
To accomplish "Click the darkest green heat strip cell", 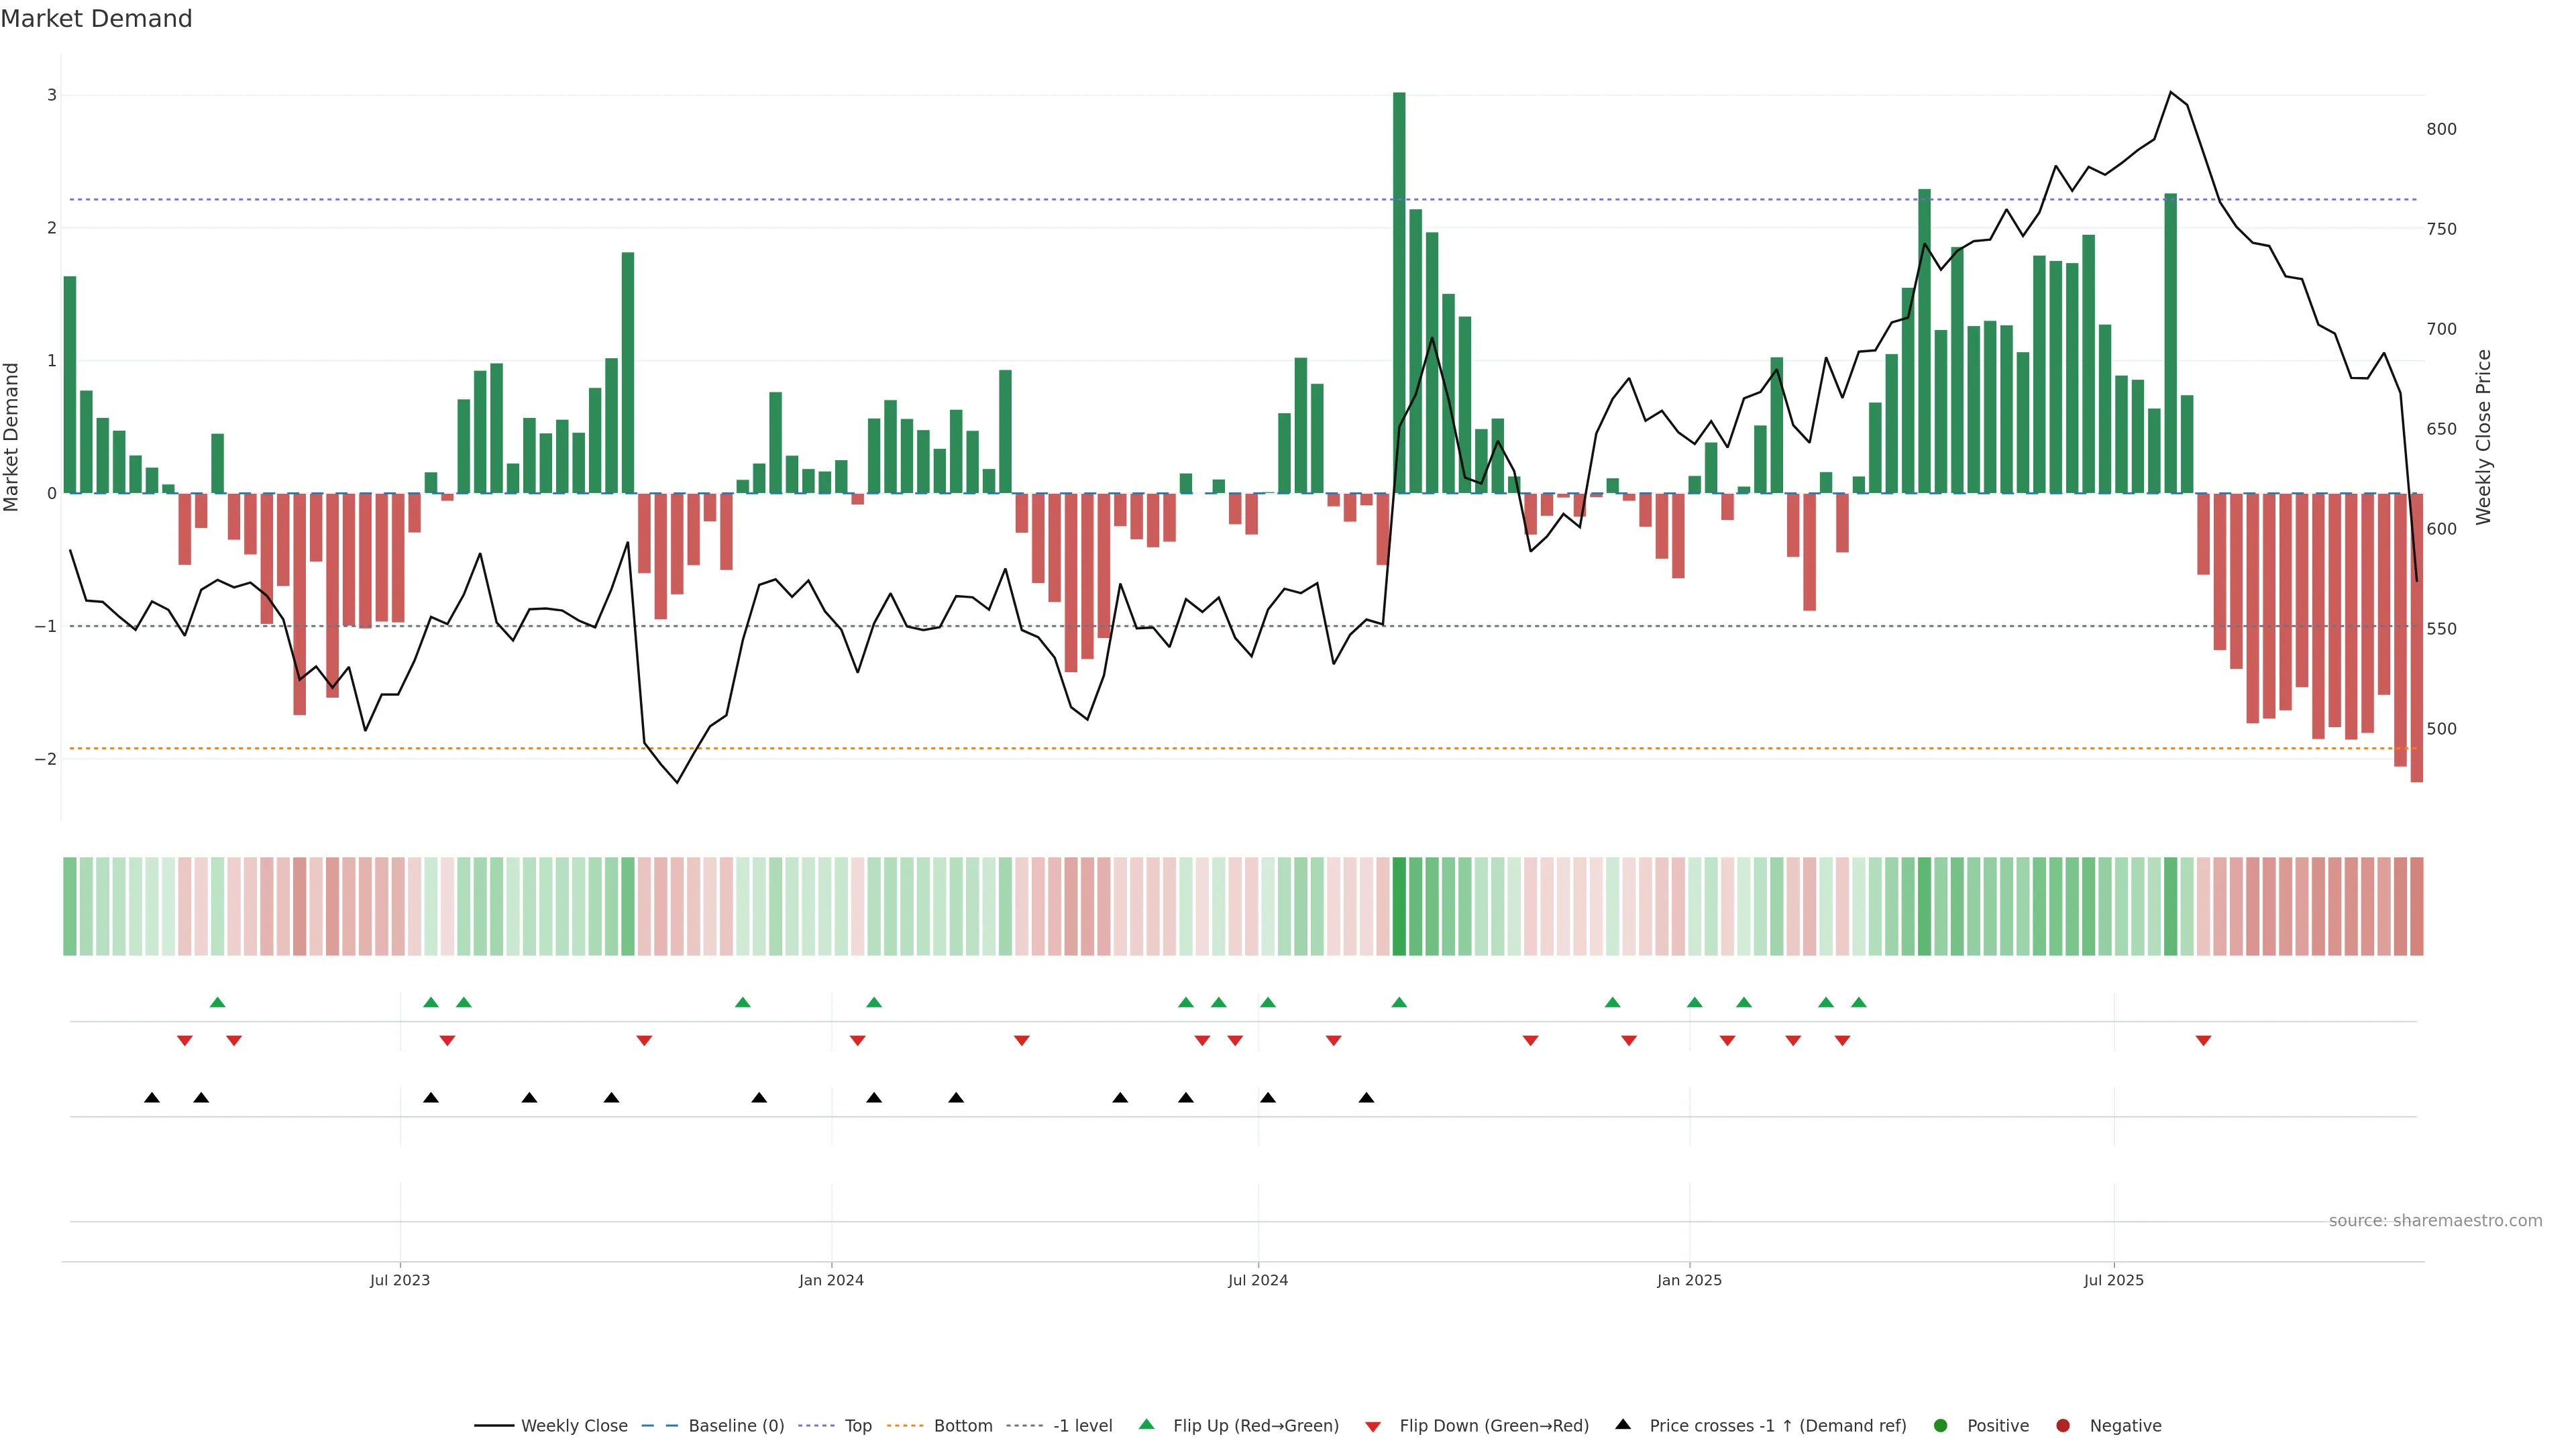I will (x=1399, y=906).
